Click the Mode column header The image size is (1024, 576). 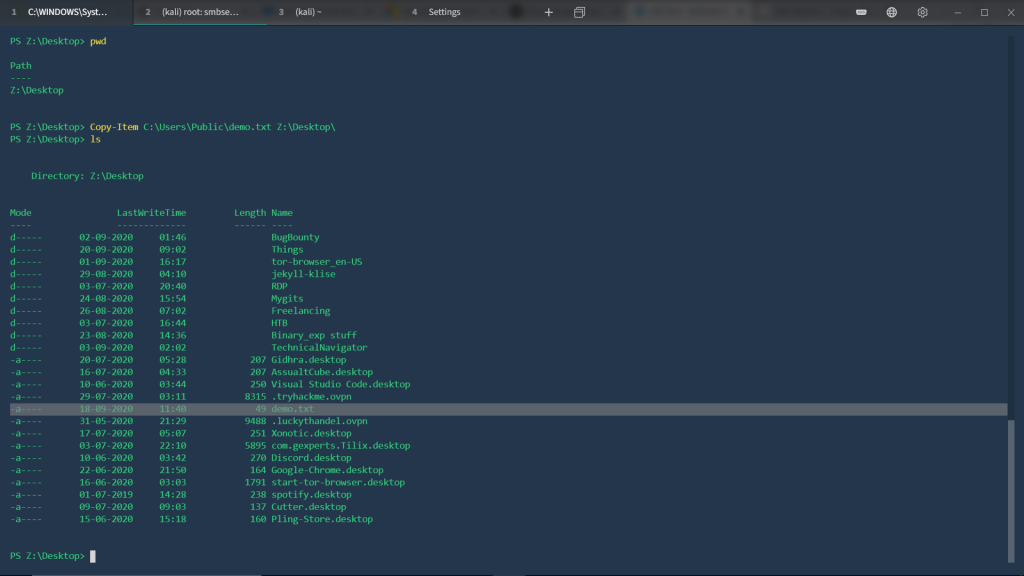pyautogui.click(x=20, y=213)
